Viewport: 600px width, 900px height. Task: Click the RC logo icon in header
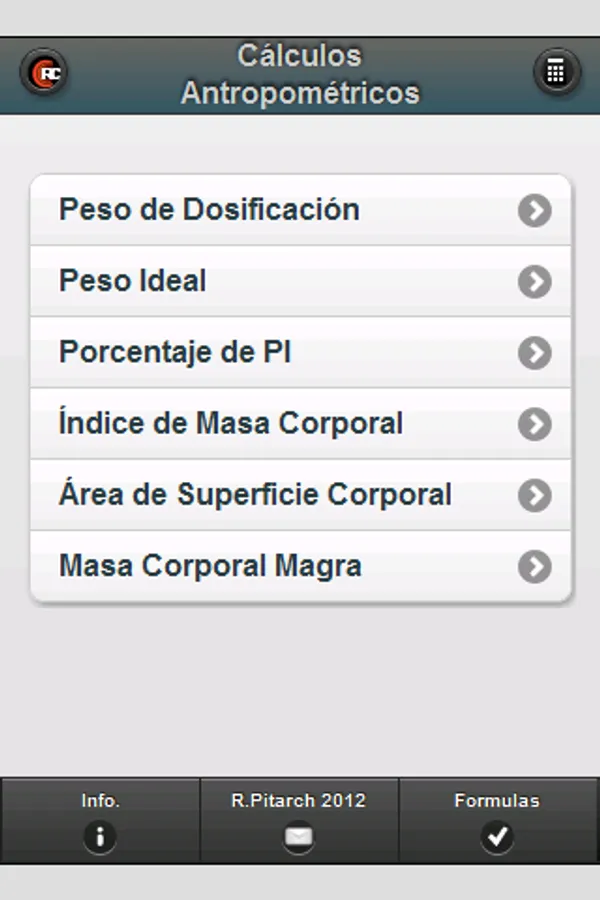44,74
